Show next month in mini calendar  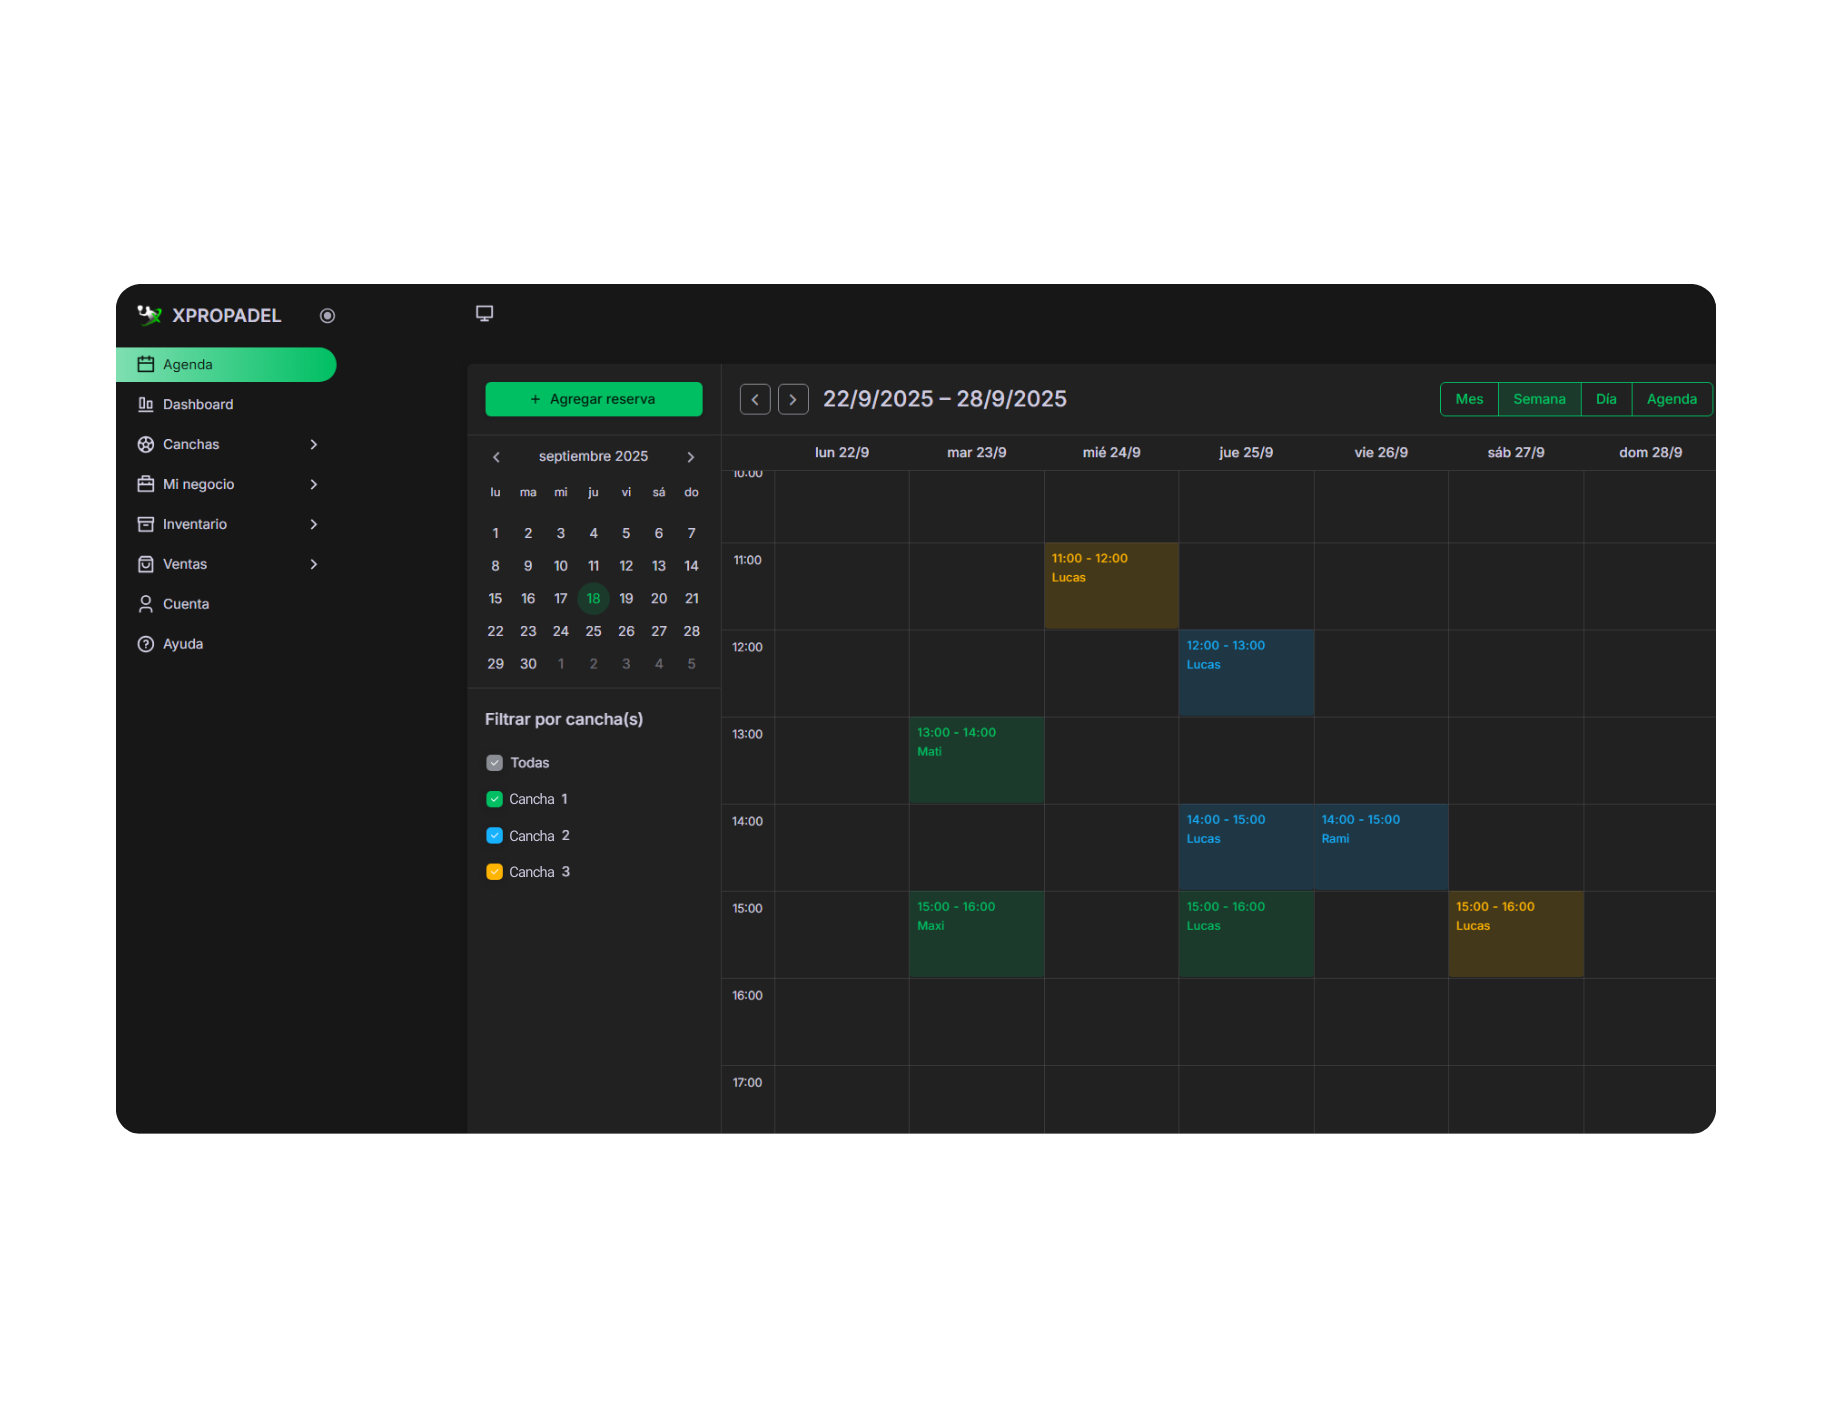[690, 457]
